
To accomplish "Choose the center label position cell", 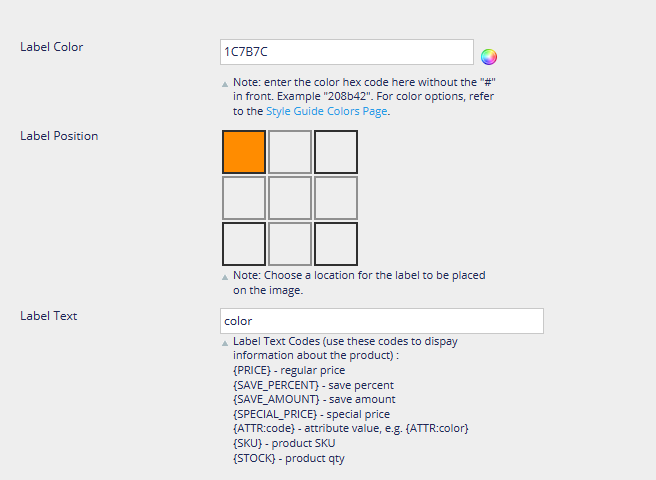I will (290, 198).
